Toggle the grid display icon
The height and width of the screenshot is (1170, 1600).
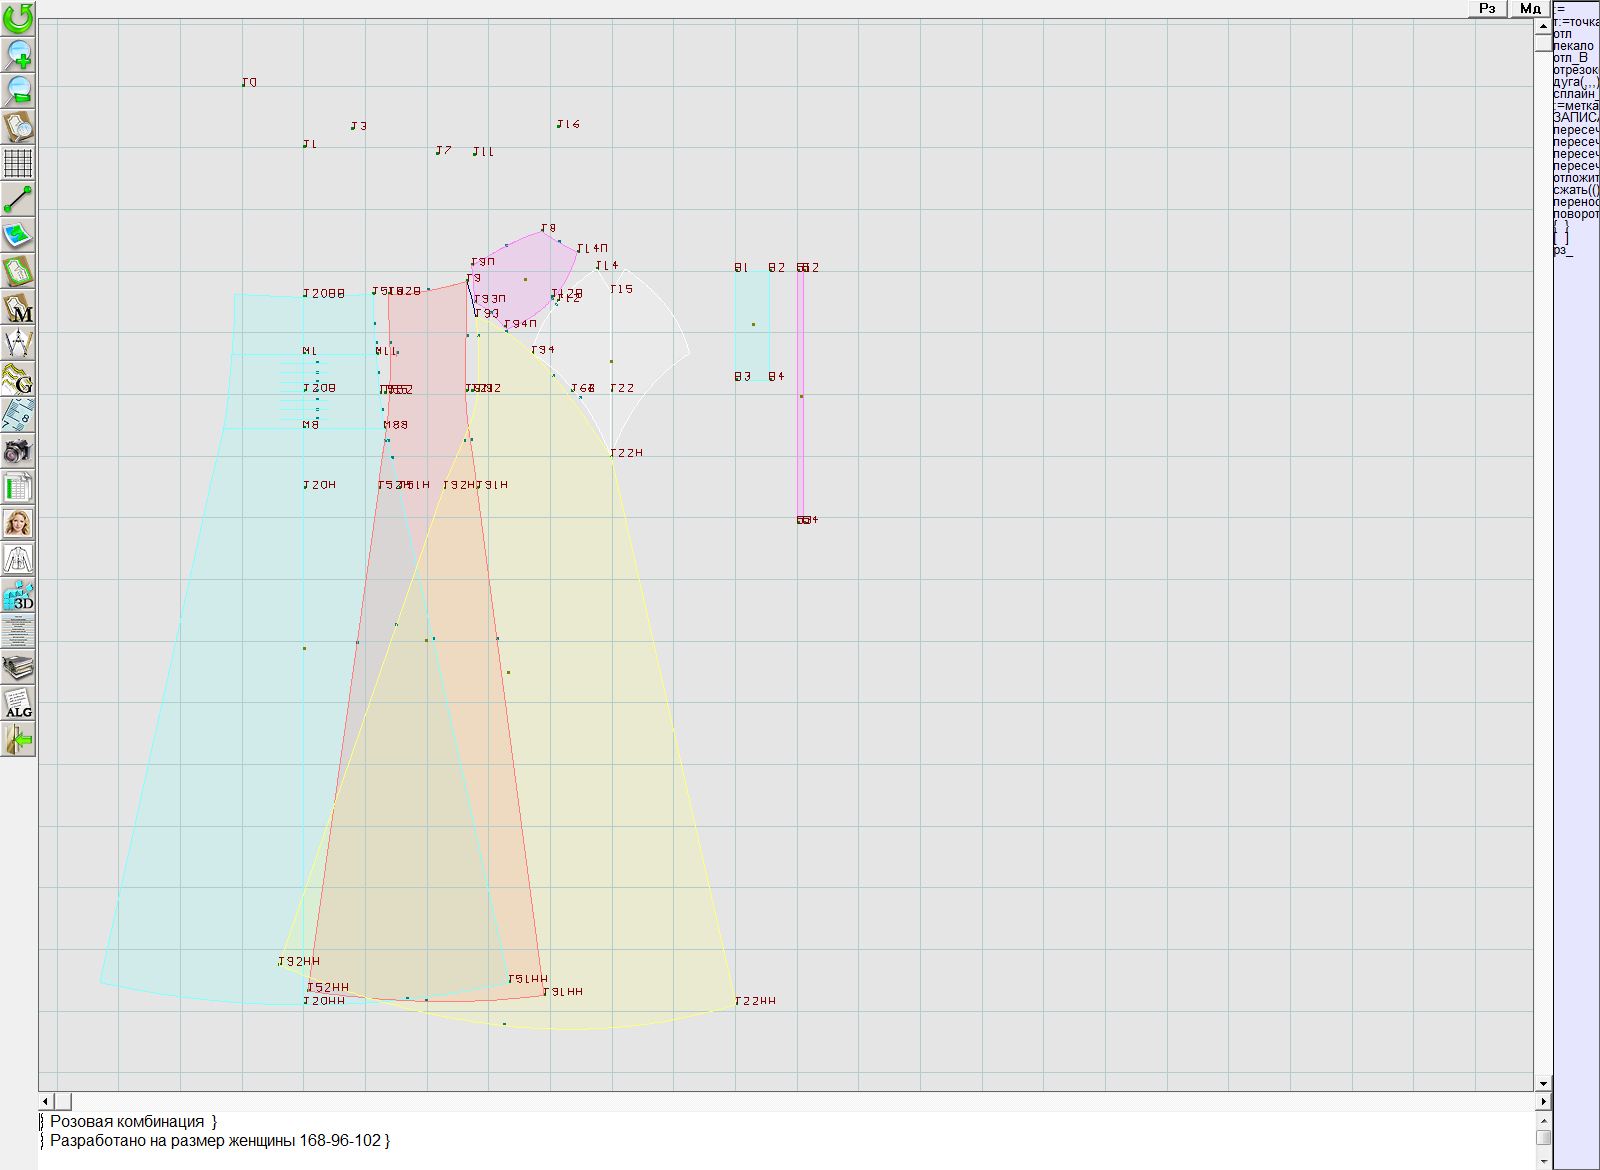18,163
